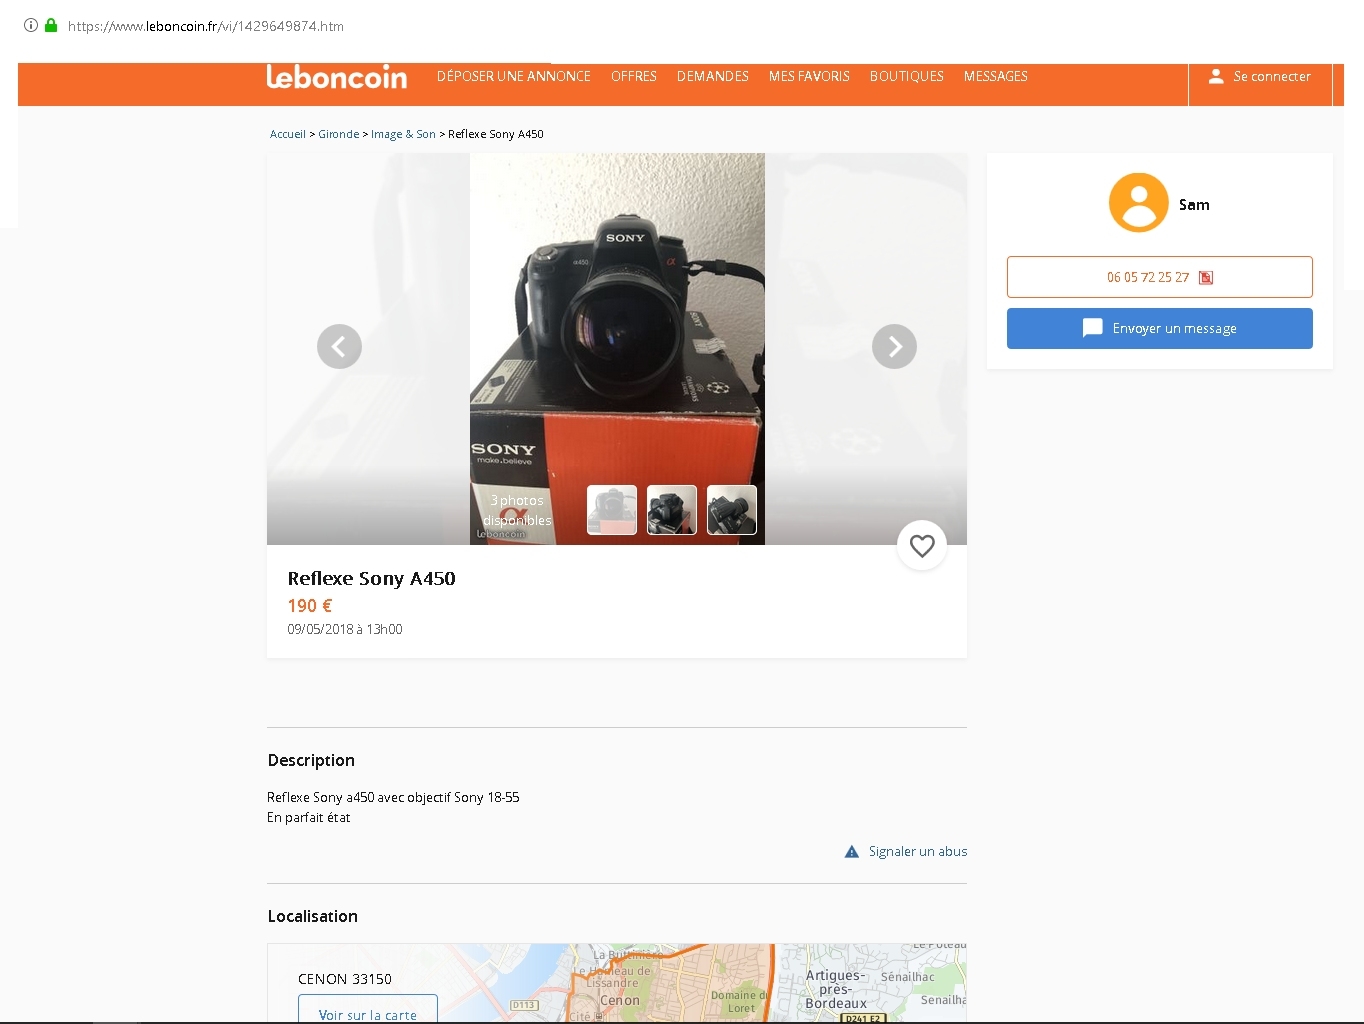
Task: Show previous photo with left arrow
Action: point(339,347)
